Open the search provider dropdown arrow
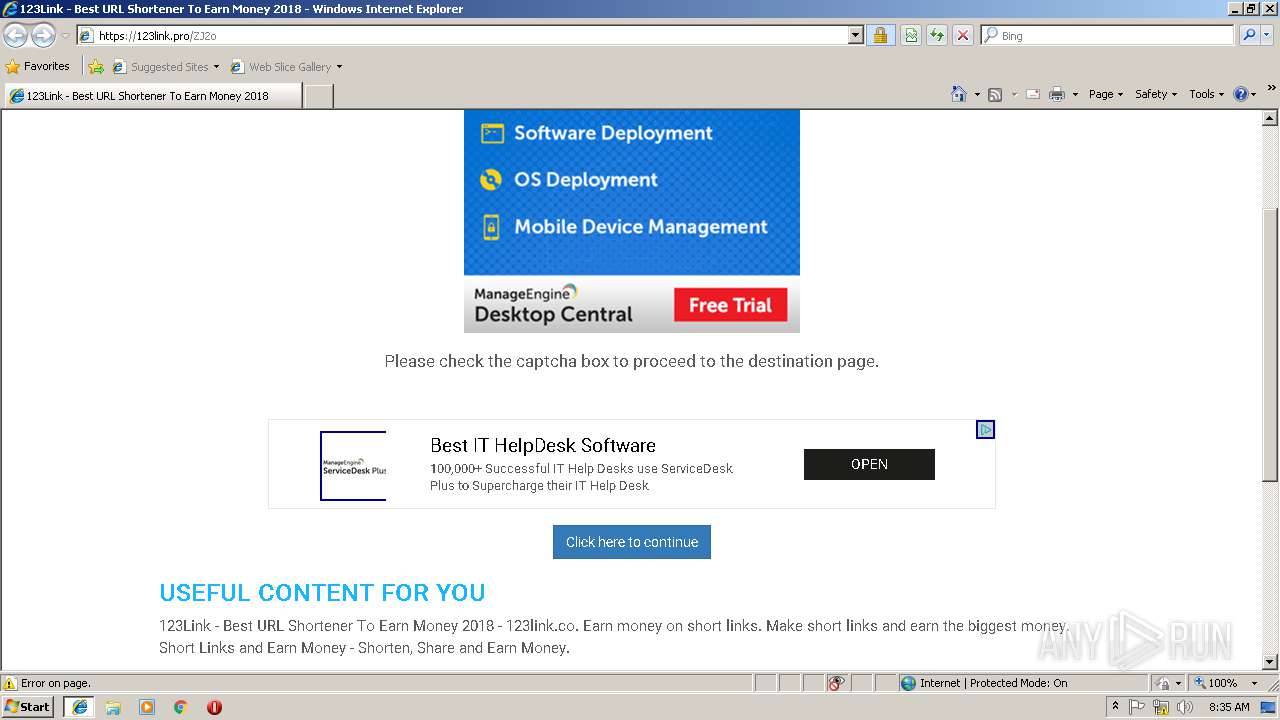The image size is (1280, 720). 1267,35
